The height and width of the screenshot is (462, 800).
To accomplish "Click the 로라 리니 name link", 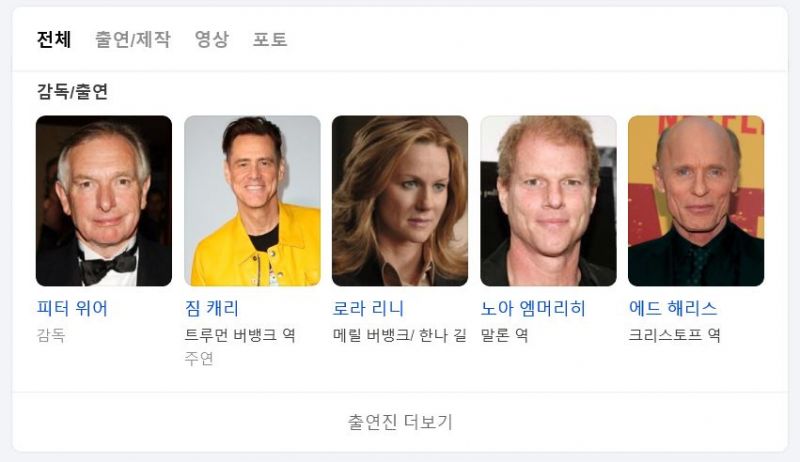I will [368, 309].
